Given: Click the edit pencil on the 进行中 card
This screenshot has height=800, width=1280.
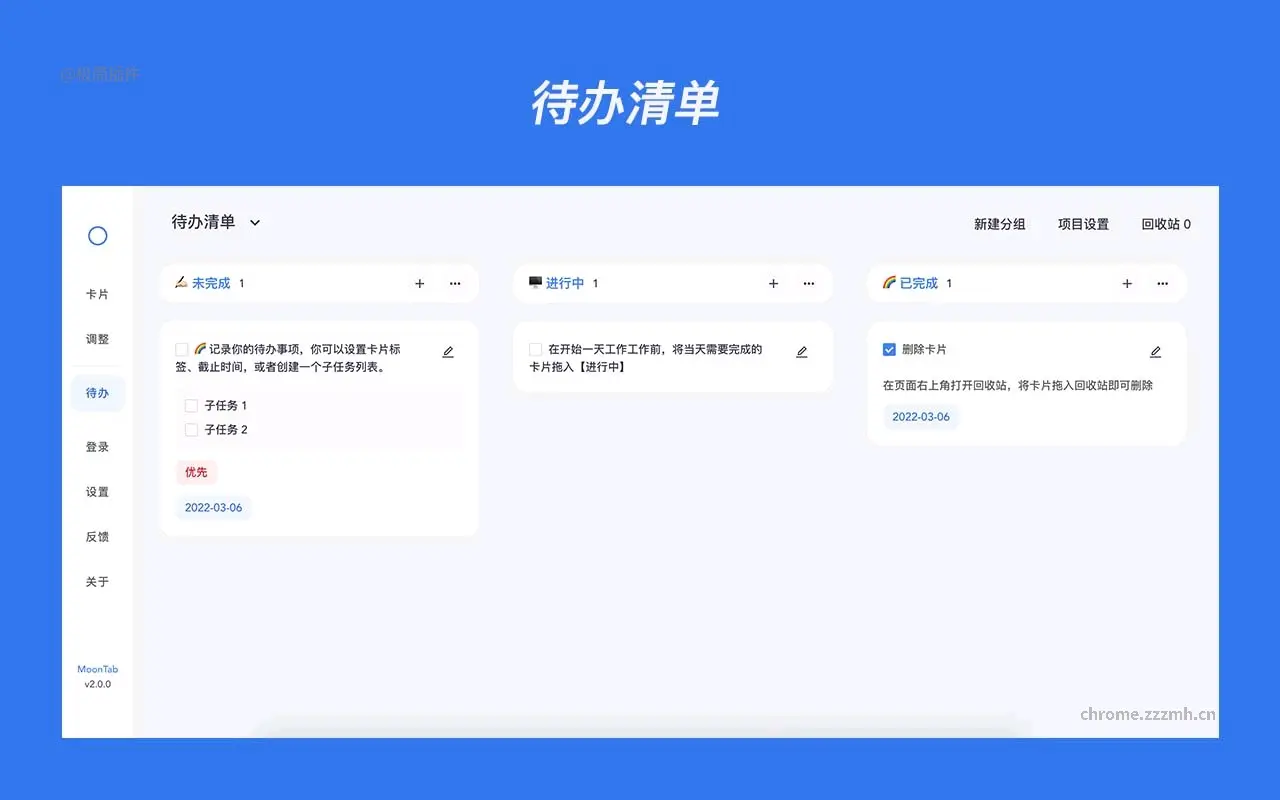Looking at the screenshot, I should coord(801,351).
